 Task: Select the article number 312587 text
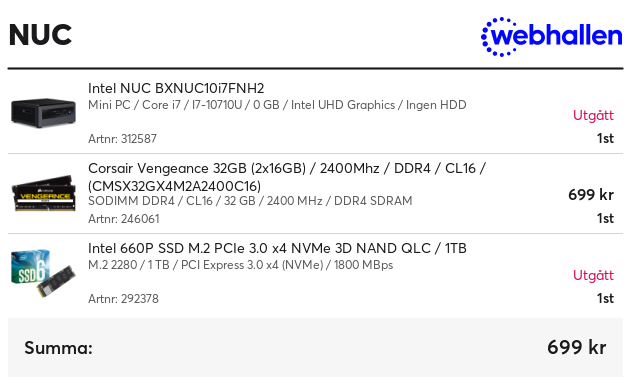click(x=122, y=139)
